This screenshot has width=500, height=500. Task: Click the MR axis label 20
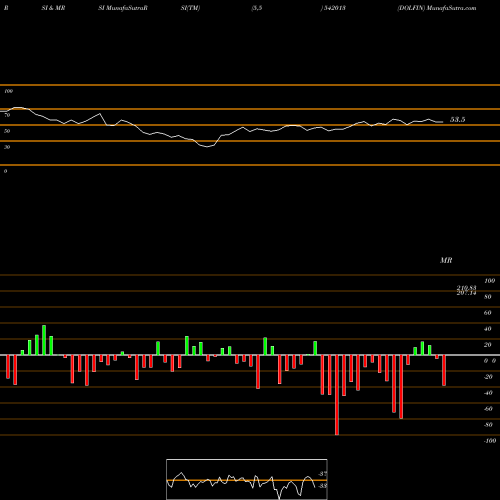click(x=487, y=345)
